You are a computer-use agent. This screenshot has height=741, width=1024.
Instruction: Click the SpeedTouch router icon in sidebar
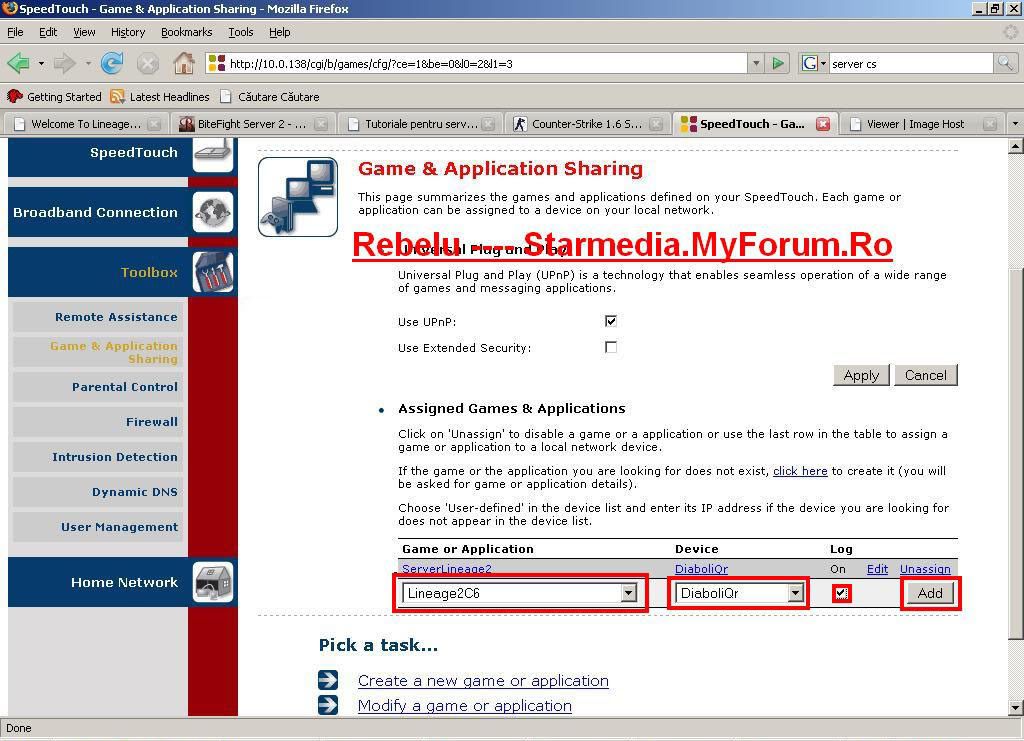pos(214,154)
